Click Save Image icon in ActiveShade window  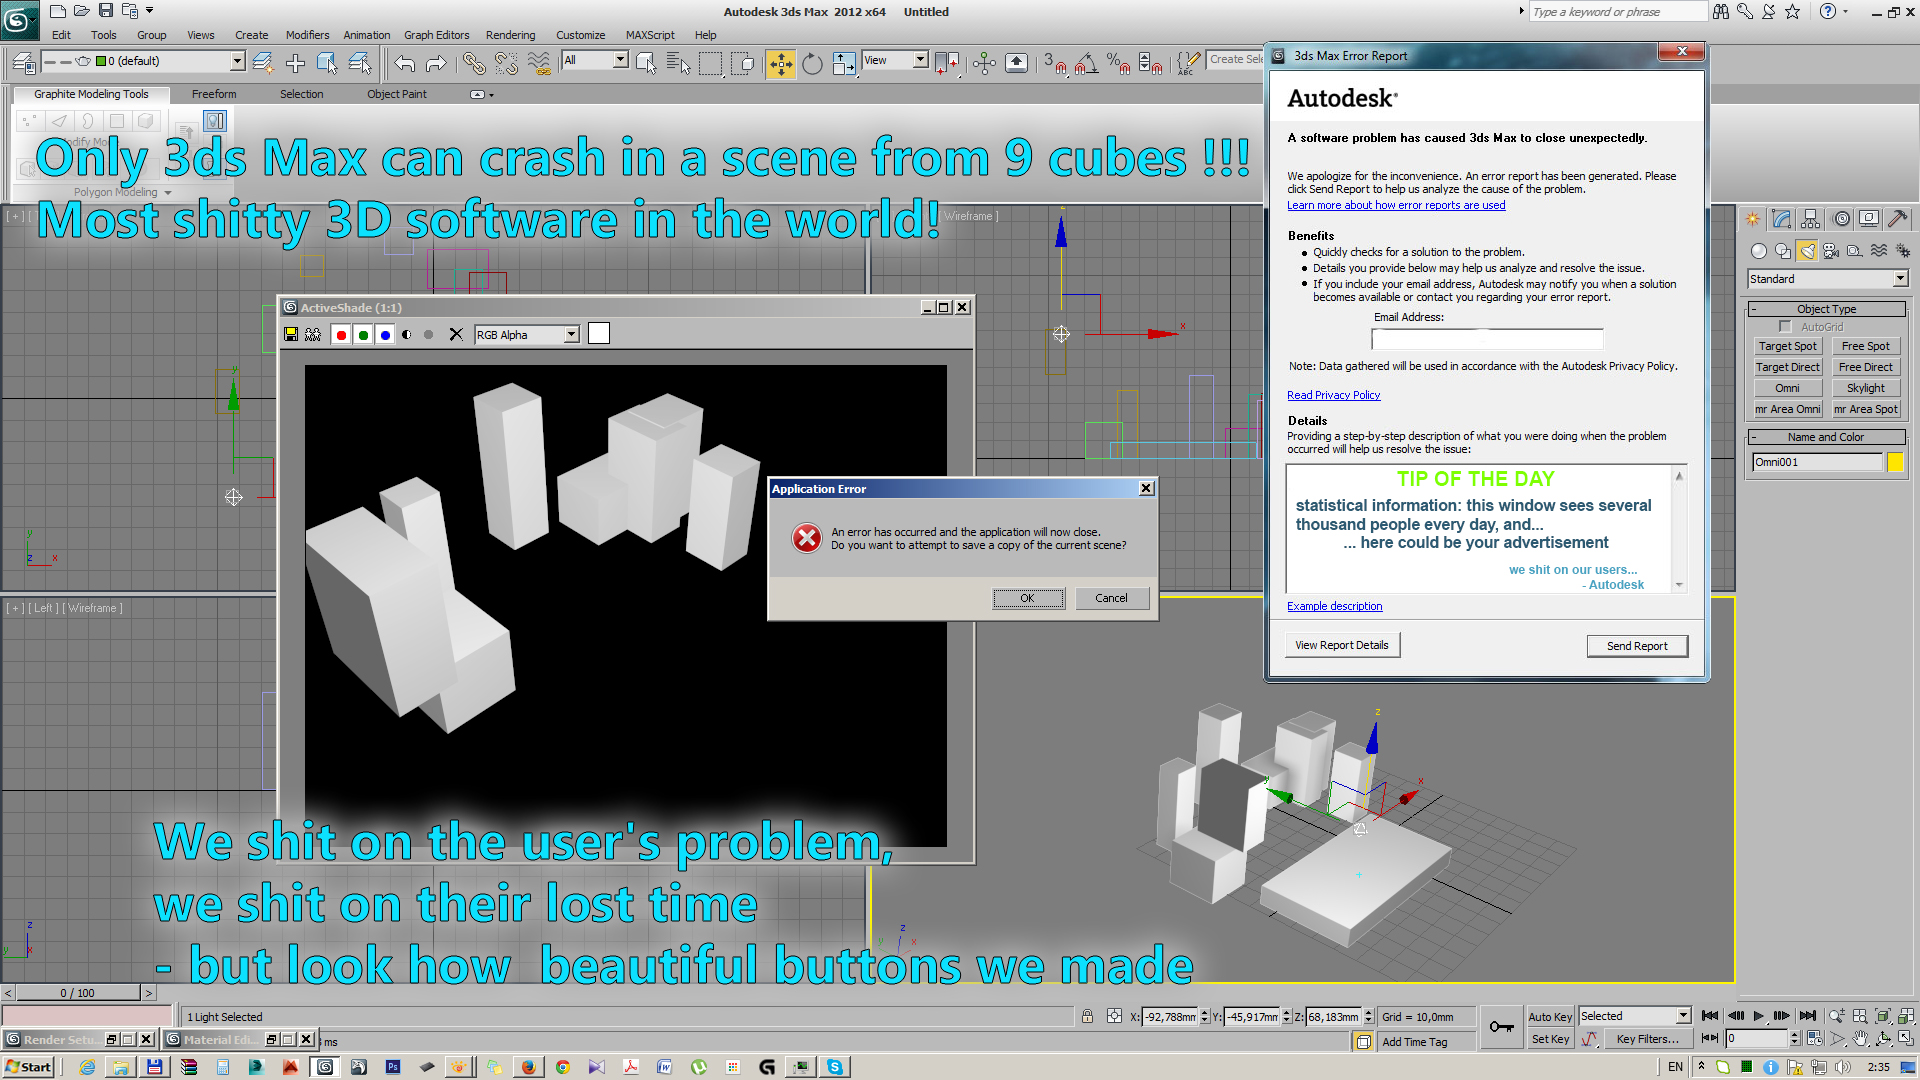point(291,335)
